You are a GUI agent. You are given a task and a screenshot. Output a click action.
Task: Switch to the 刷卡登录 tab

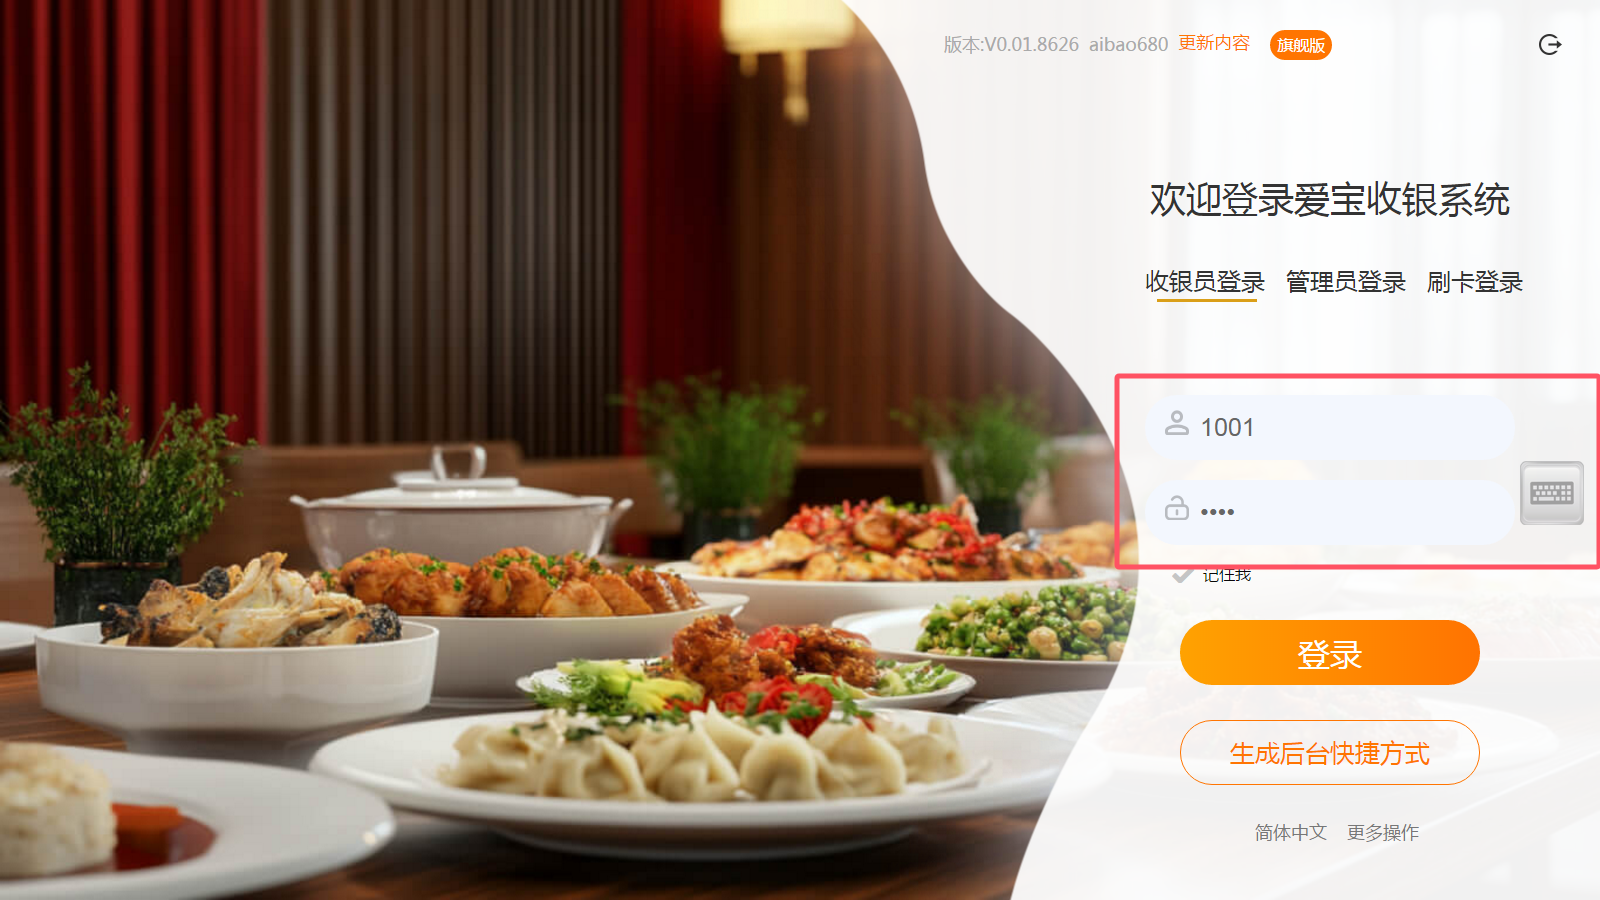coord(1475,282)
